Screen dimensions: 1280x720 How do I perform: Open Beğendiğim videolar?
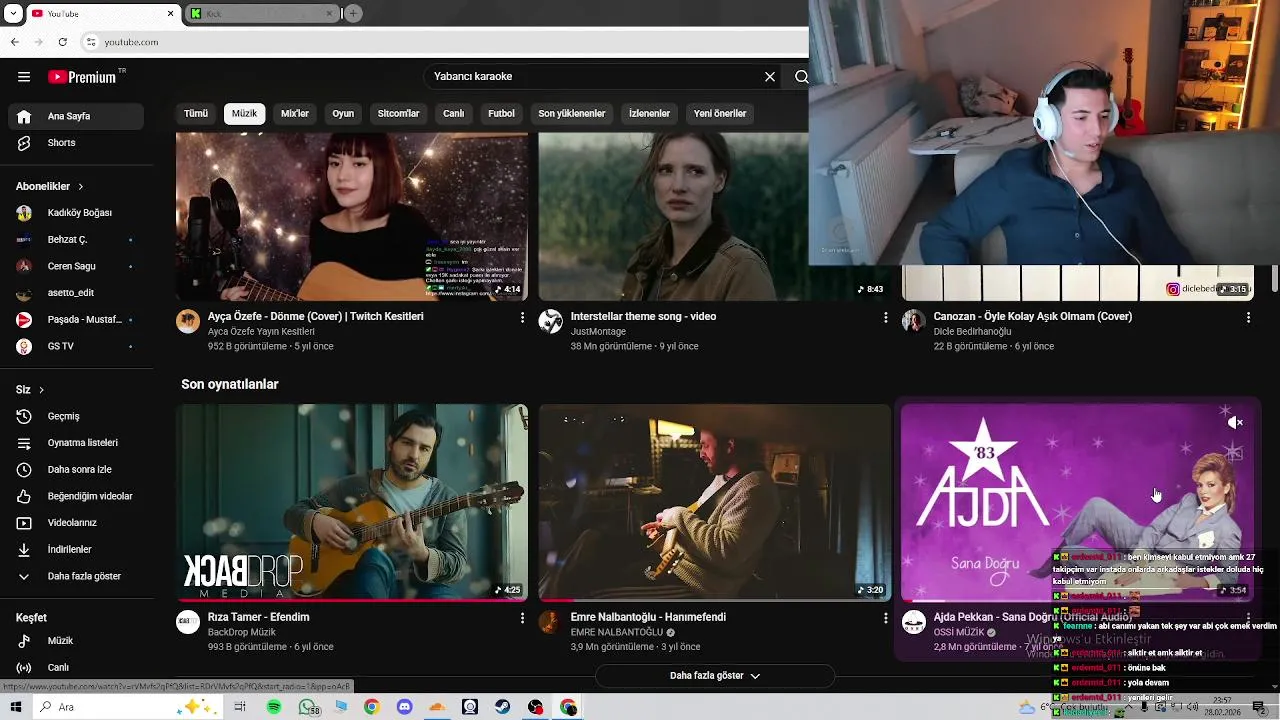point(76,496)
